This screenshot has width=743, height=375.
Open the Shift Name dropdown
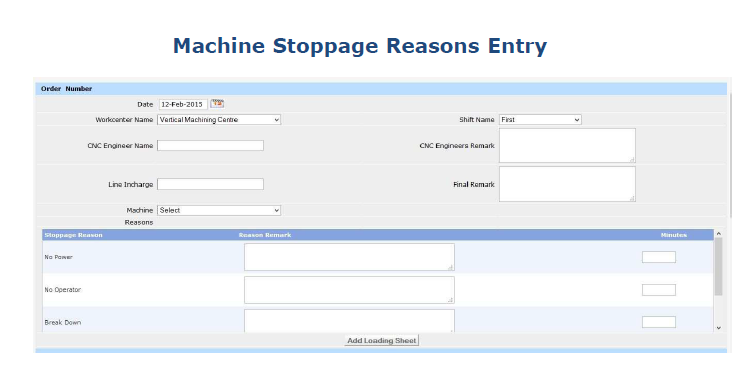540,120
